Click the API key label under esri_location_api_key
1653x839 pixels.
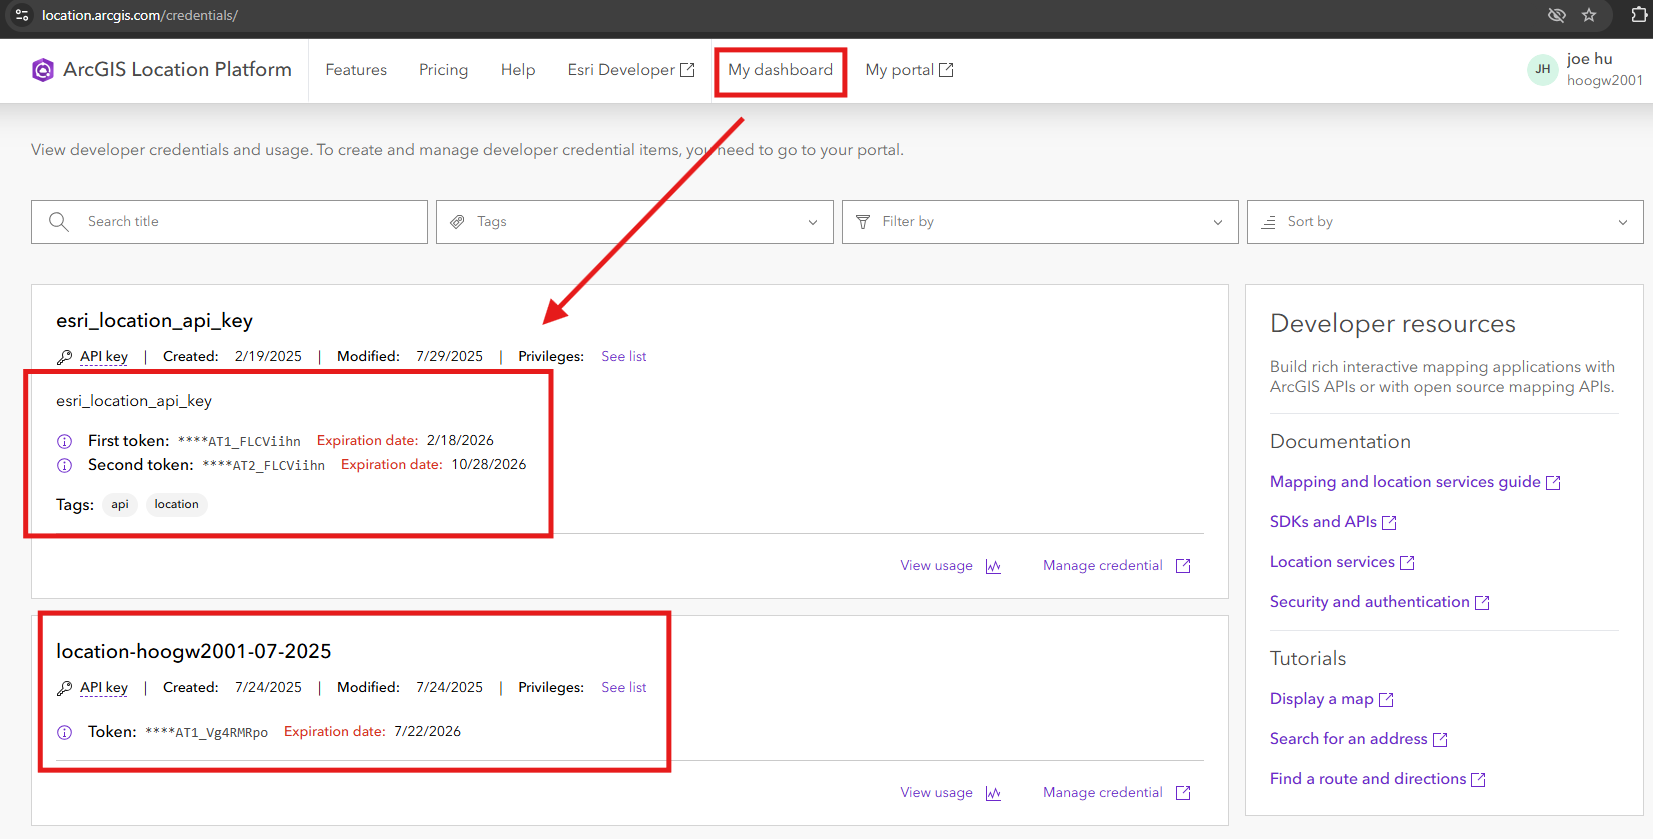click(104, 357)
